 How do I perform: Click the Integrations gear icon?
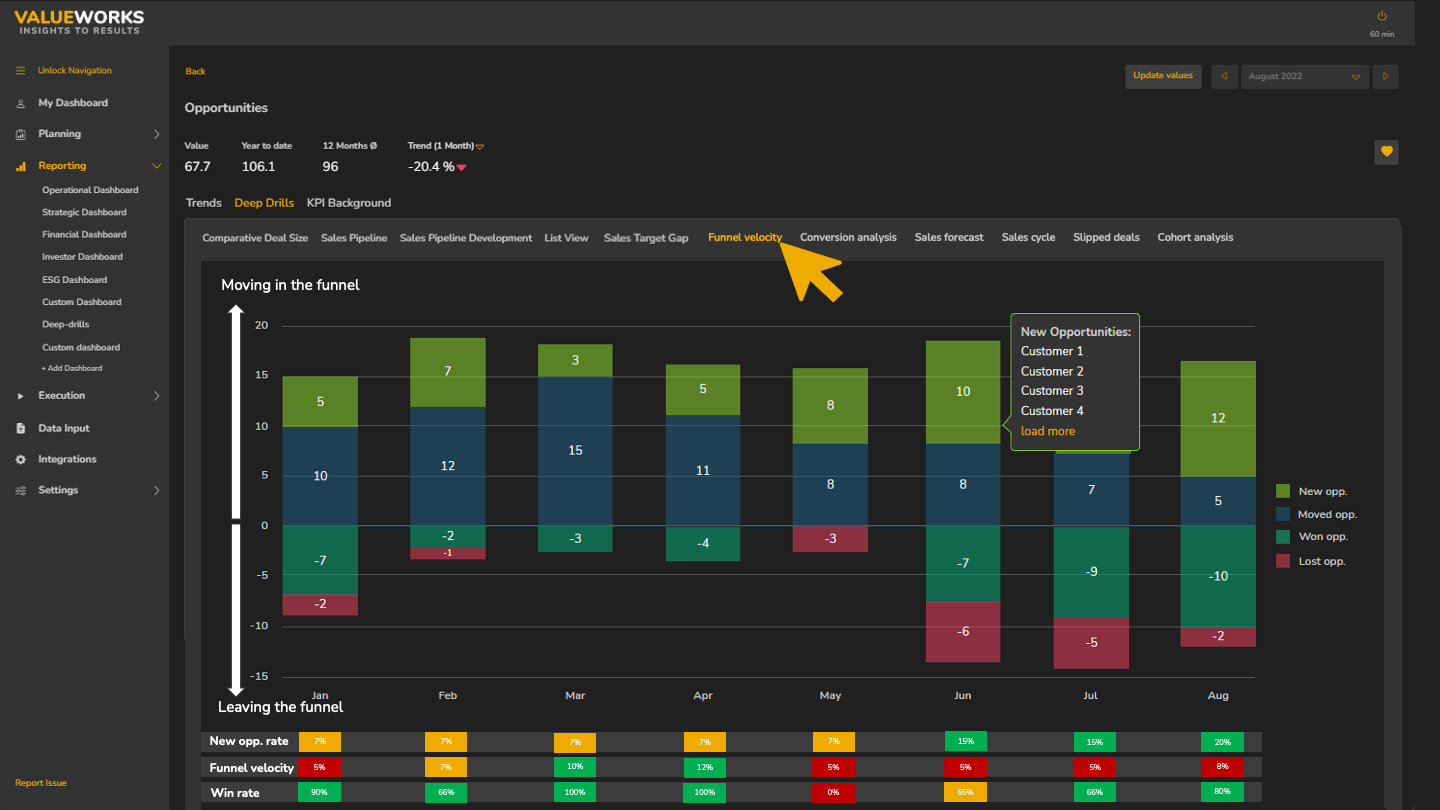21,459
